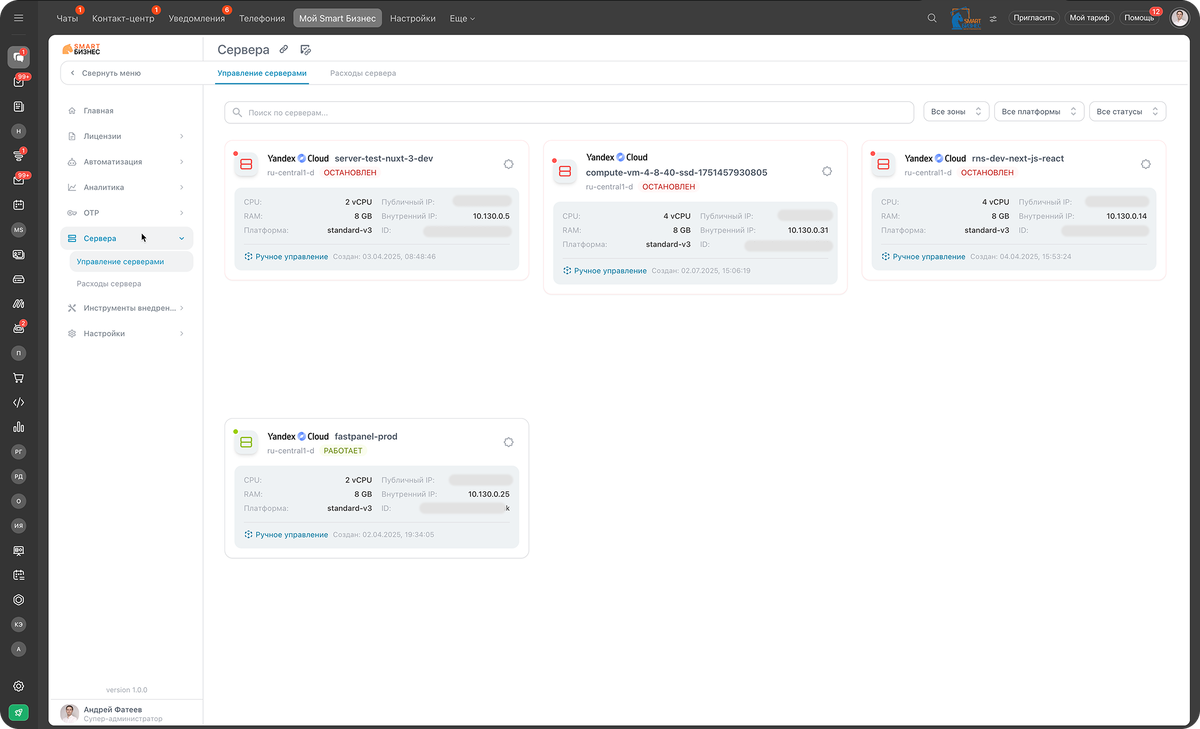The image size is (1200, 729).
Task: Open settings gear on compute-vm-4-8-40-ssd card
Action: 827,171
